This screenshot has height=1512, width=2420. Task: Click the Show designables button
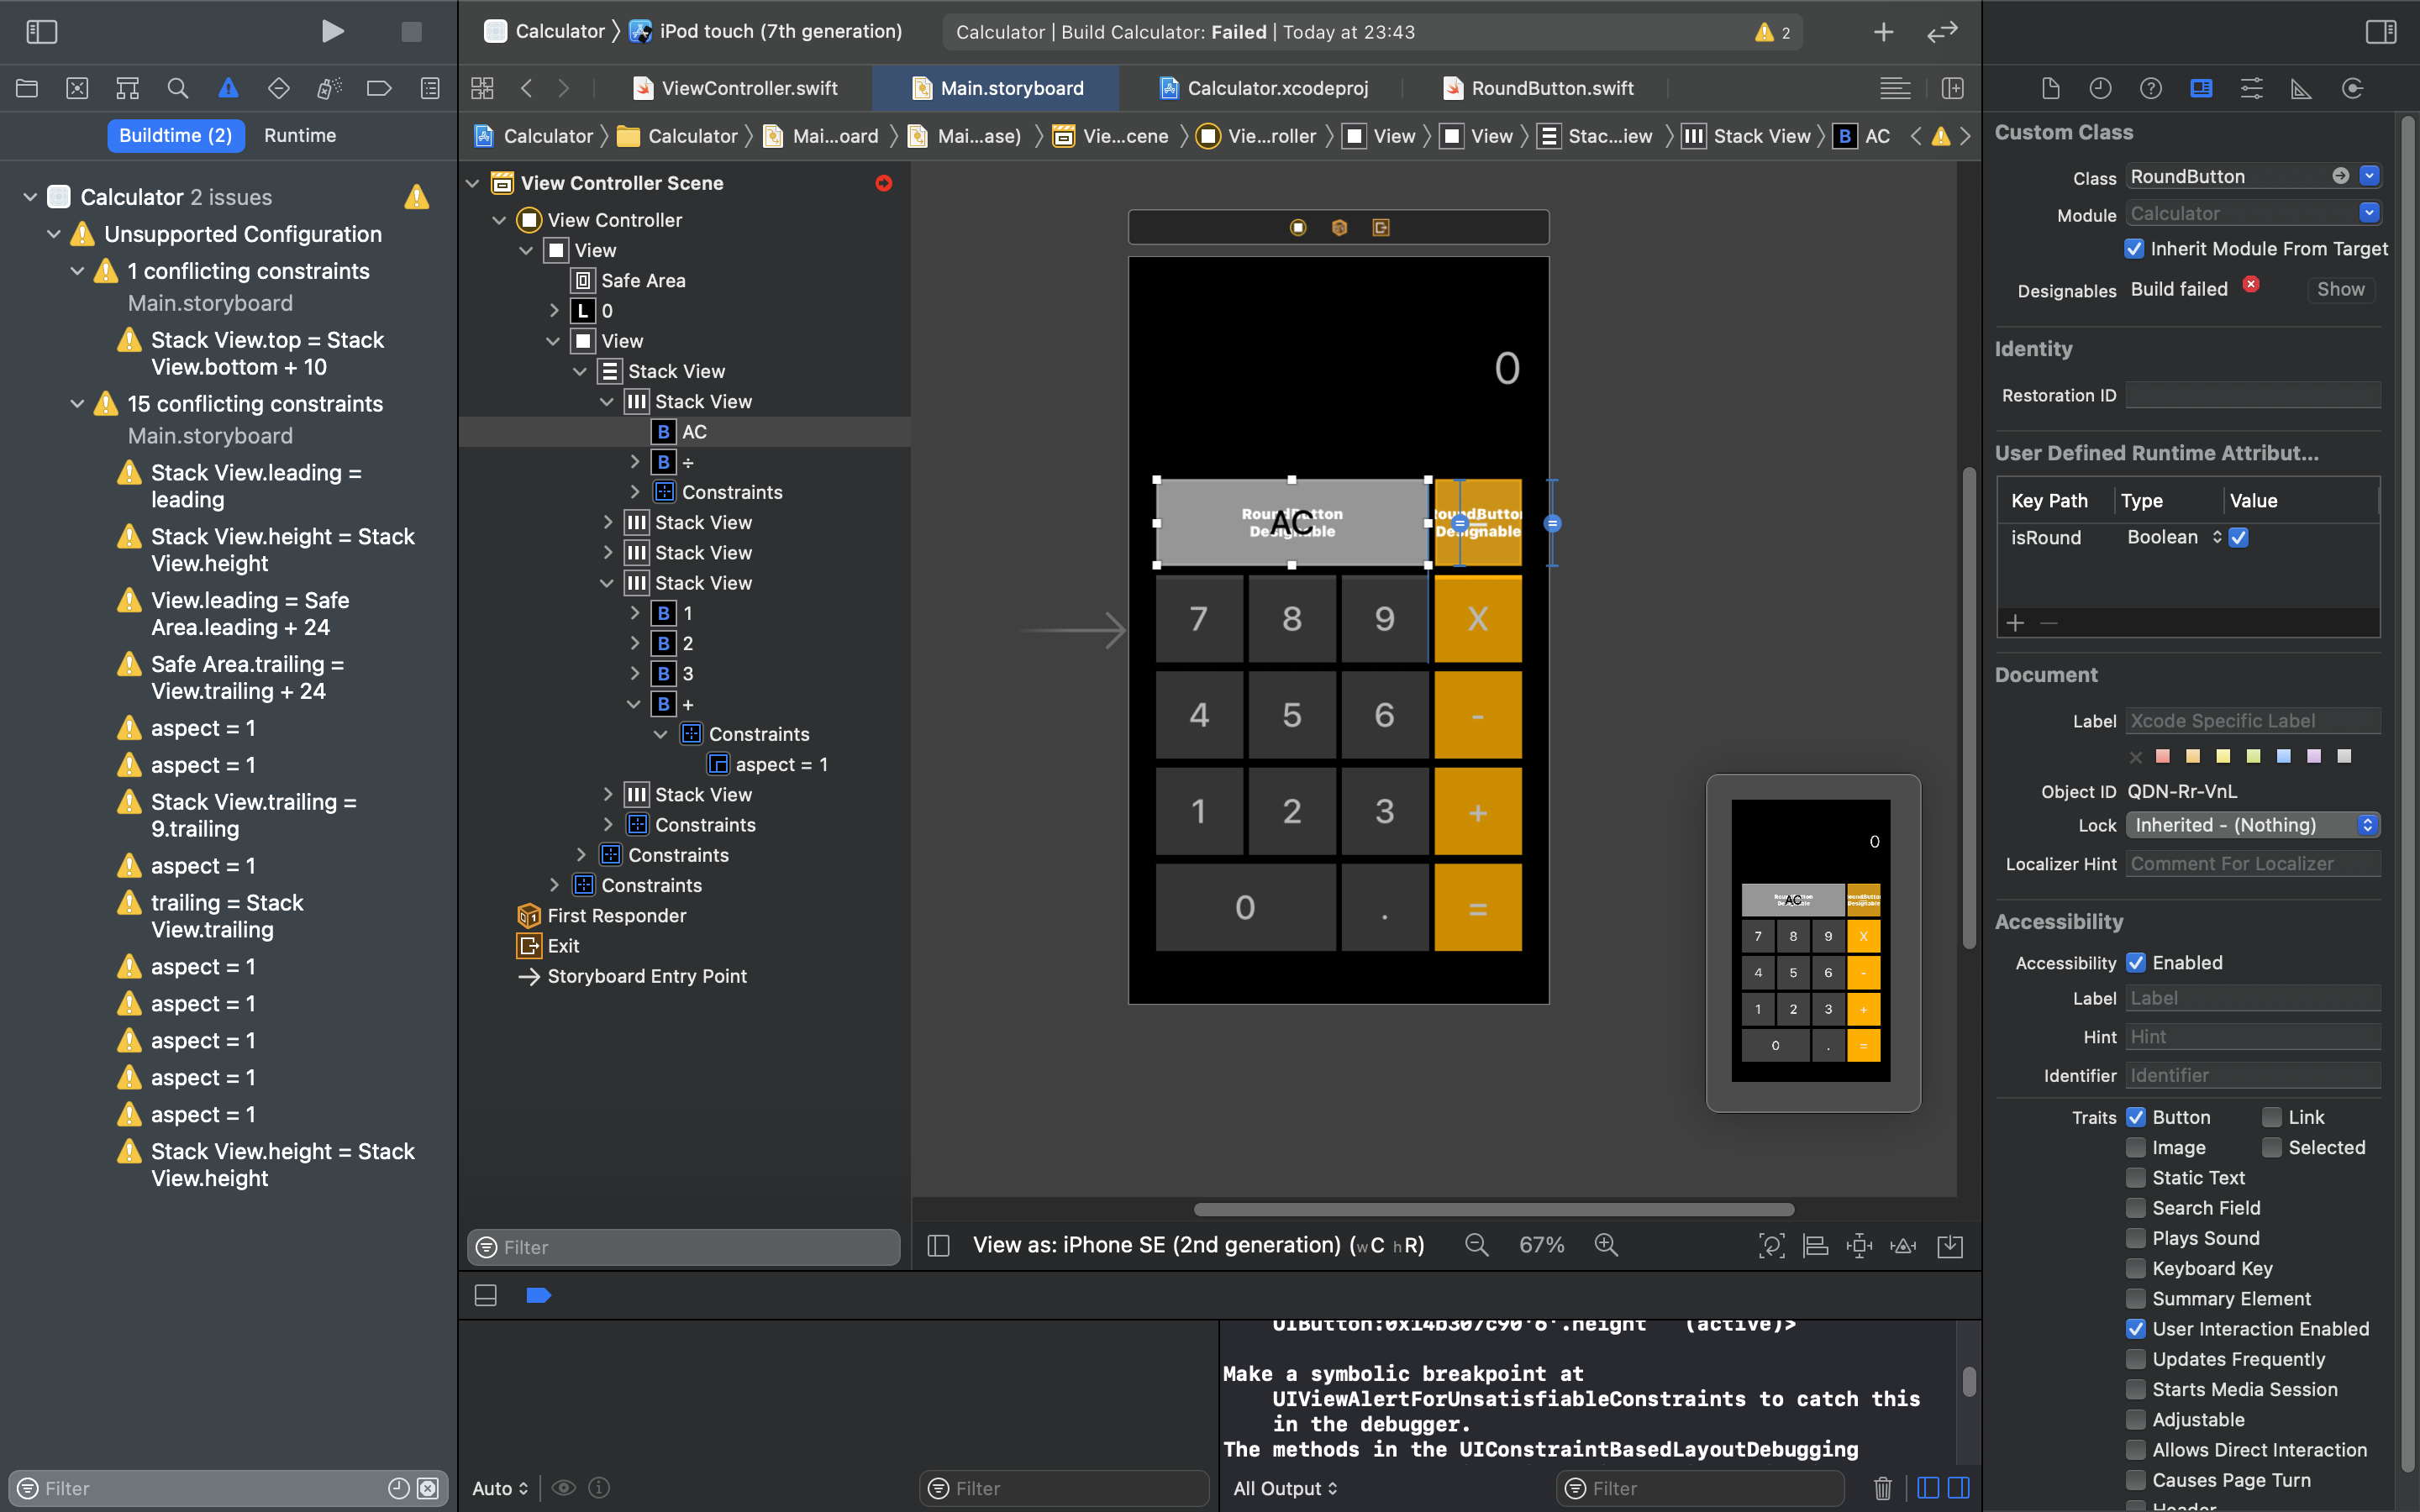pos(2340,289)
